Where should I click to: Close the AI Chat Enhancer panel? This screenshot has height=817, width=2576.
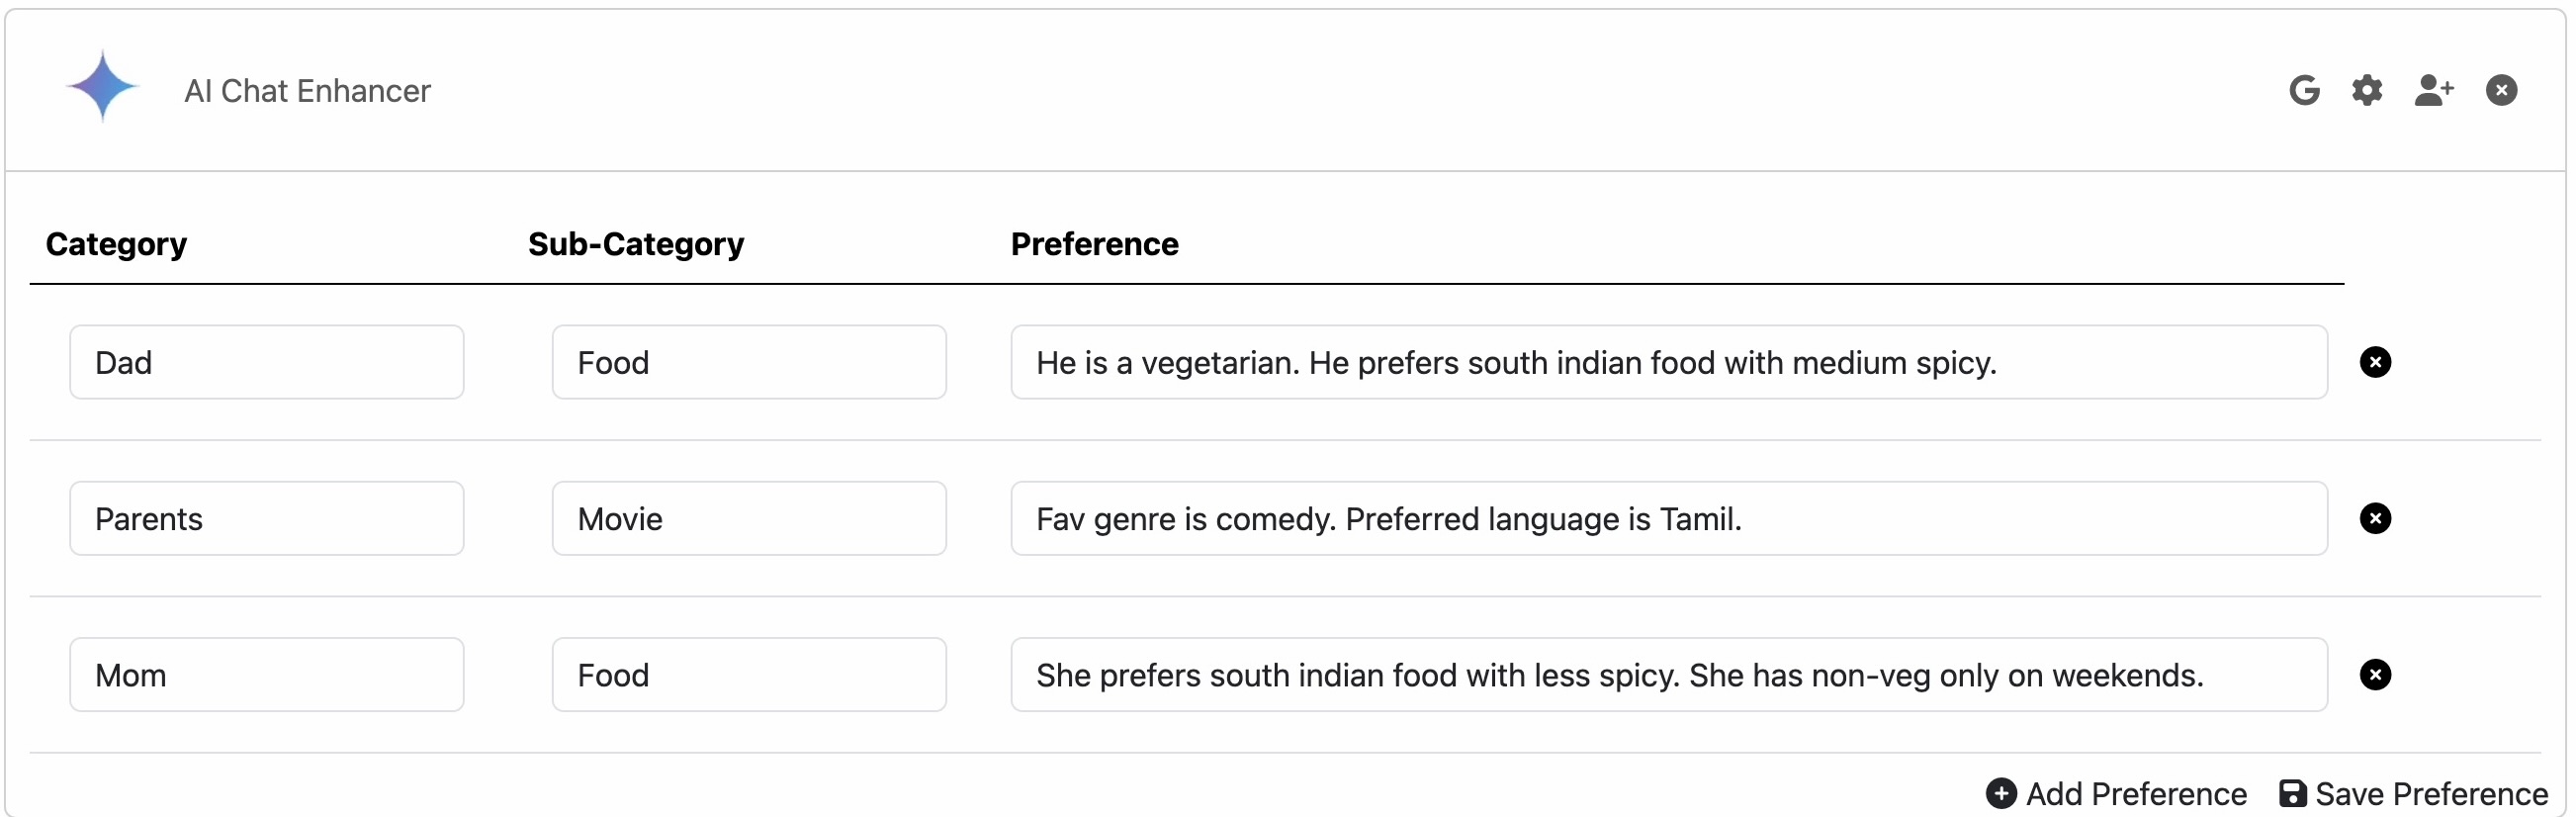(x=2501, y=90)
